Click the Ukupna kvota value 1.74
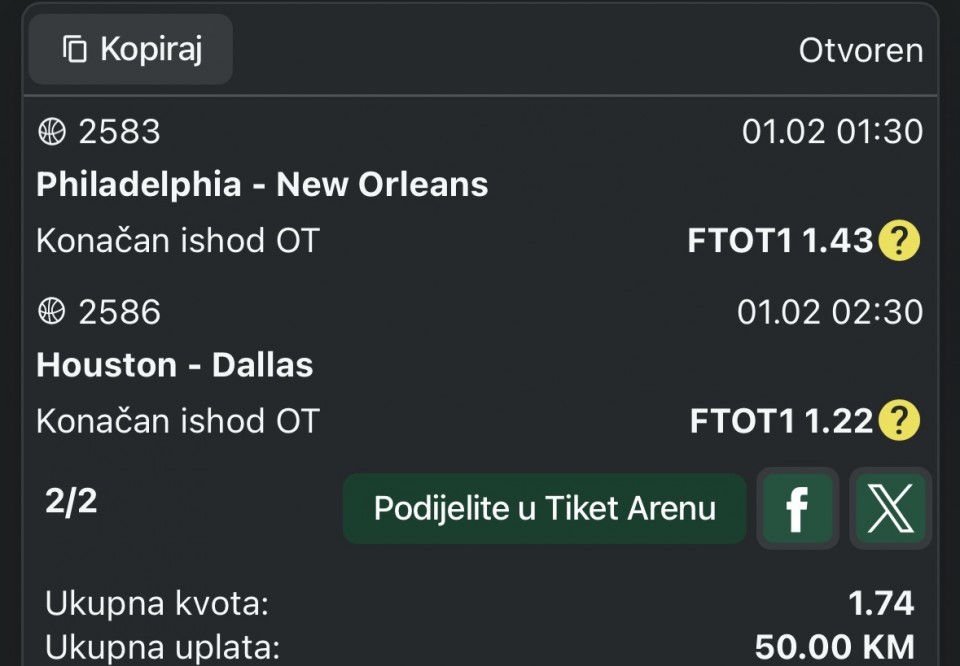 (x=880, y=603)
